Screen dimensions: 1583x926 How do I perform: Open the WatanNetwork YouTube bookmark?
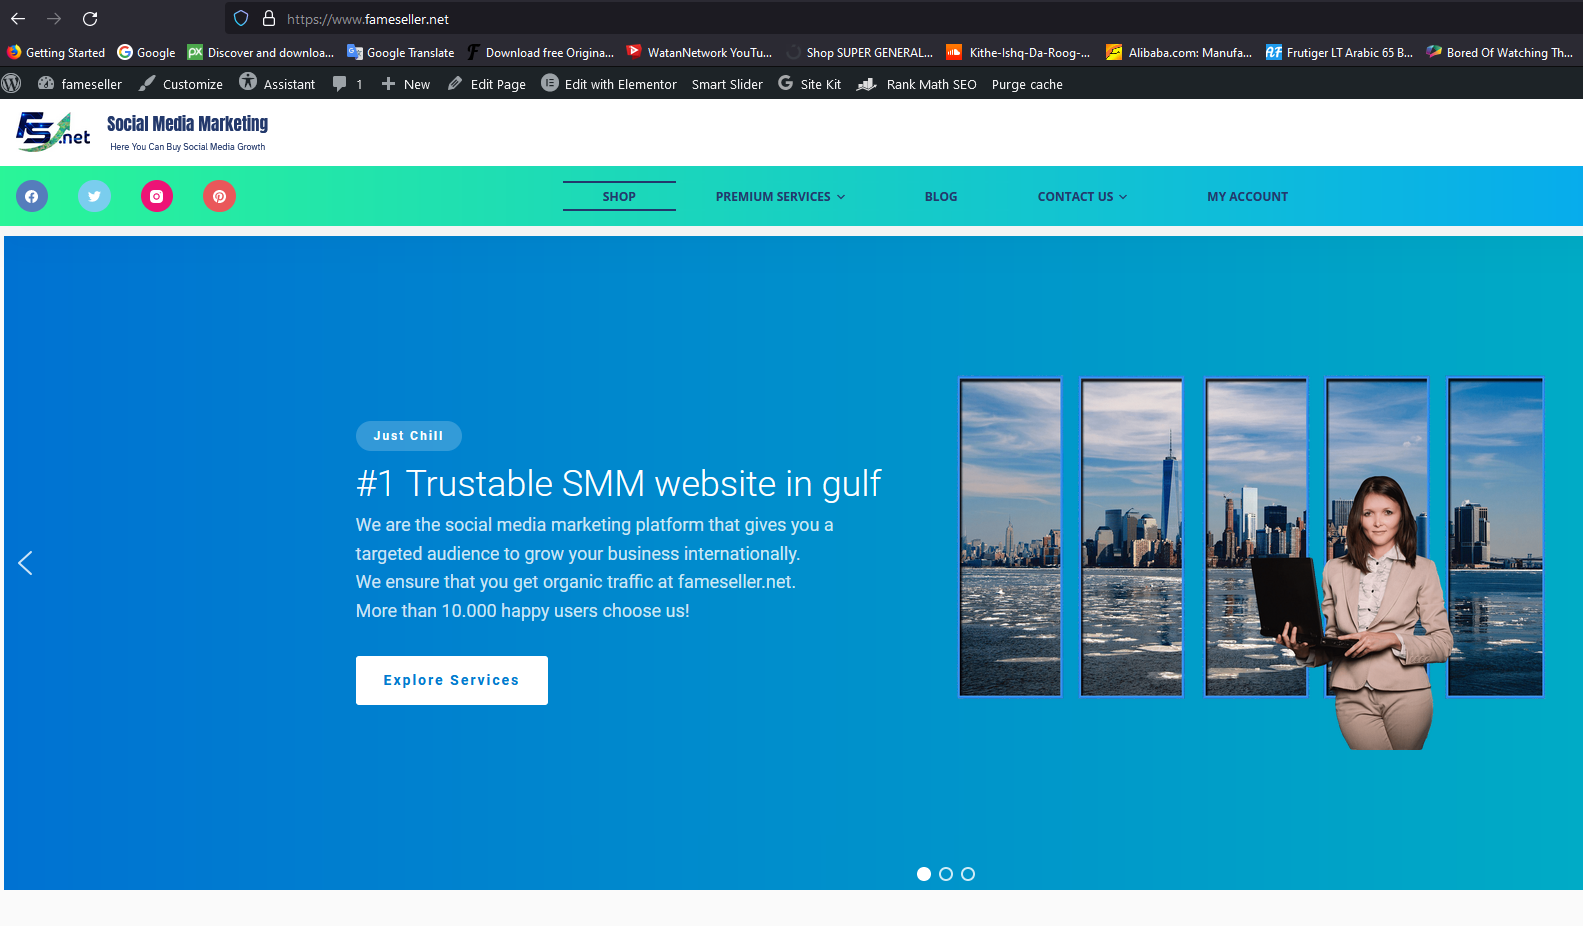pyautogui.click(x=699, y=53)
